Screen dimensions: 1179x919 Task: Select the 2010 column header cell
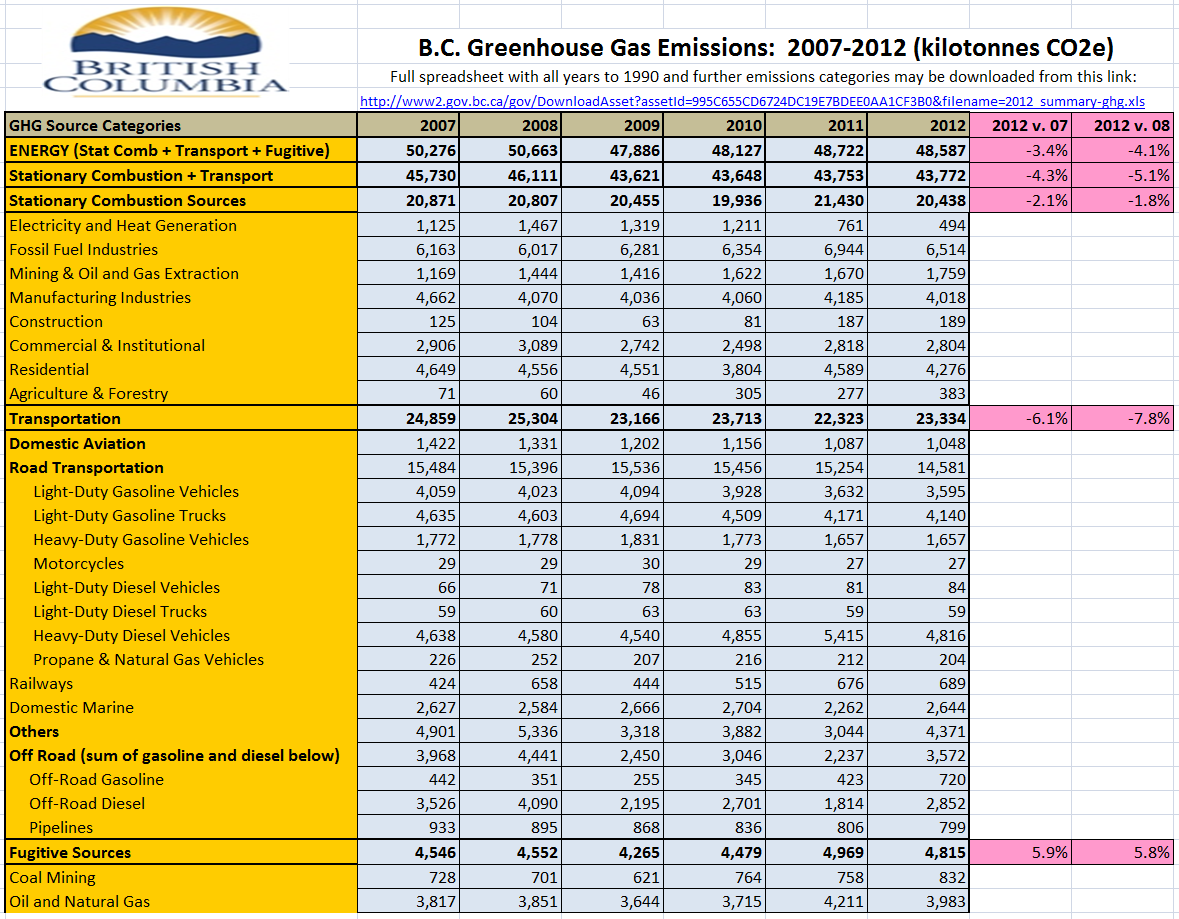click(714, 125)
